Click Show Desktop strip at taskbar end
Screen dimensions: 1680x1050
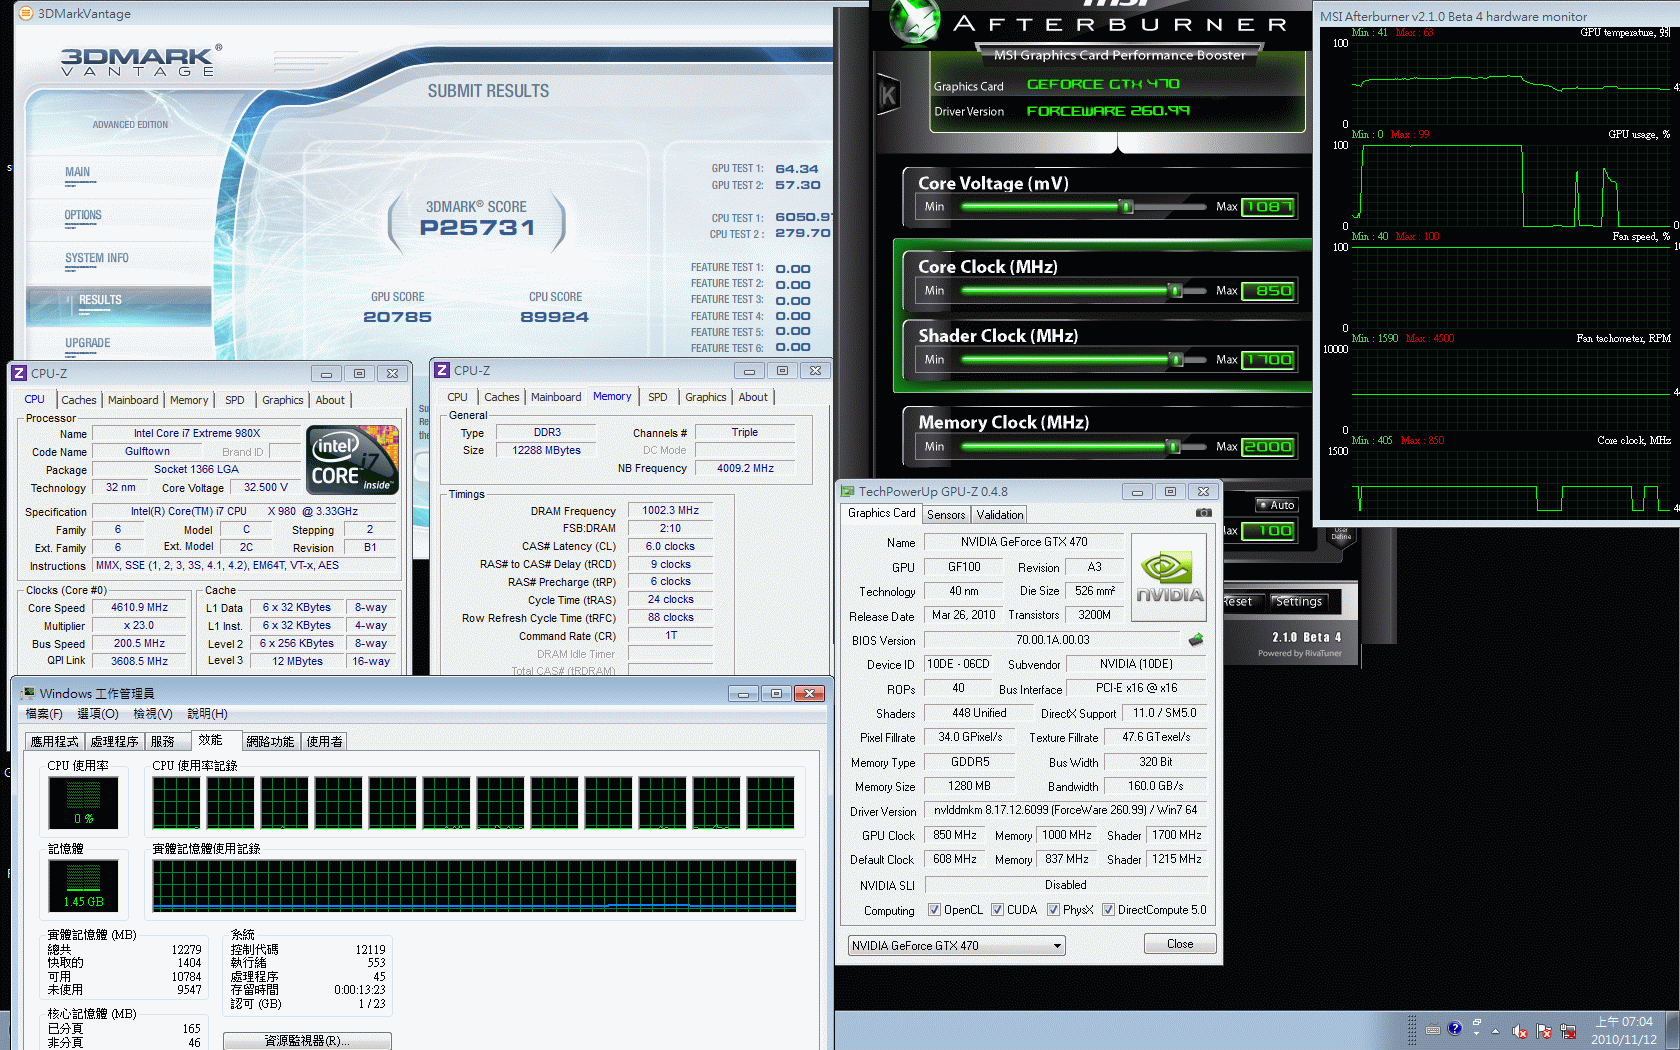point(1673,1030)
